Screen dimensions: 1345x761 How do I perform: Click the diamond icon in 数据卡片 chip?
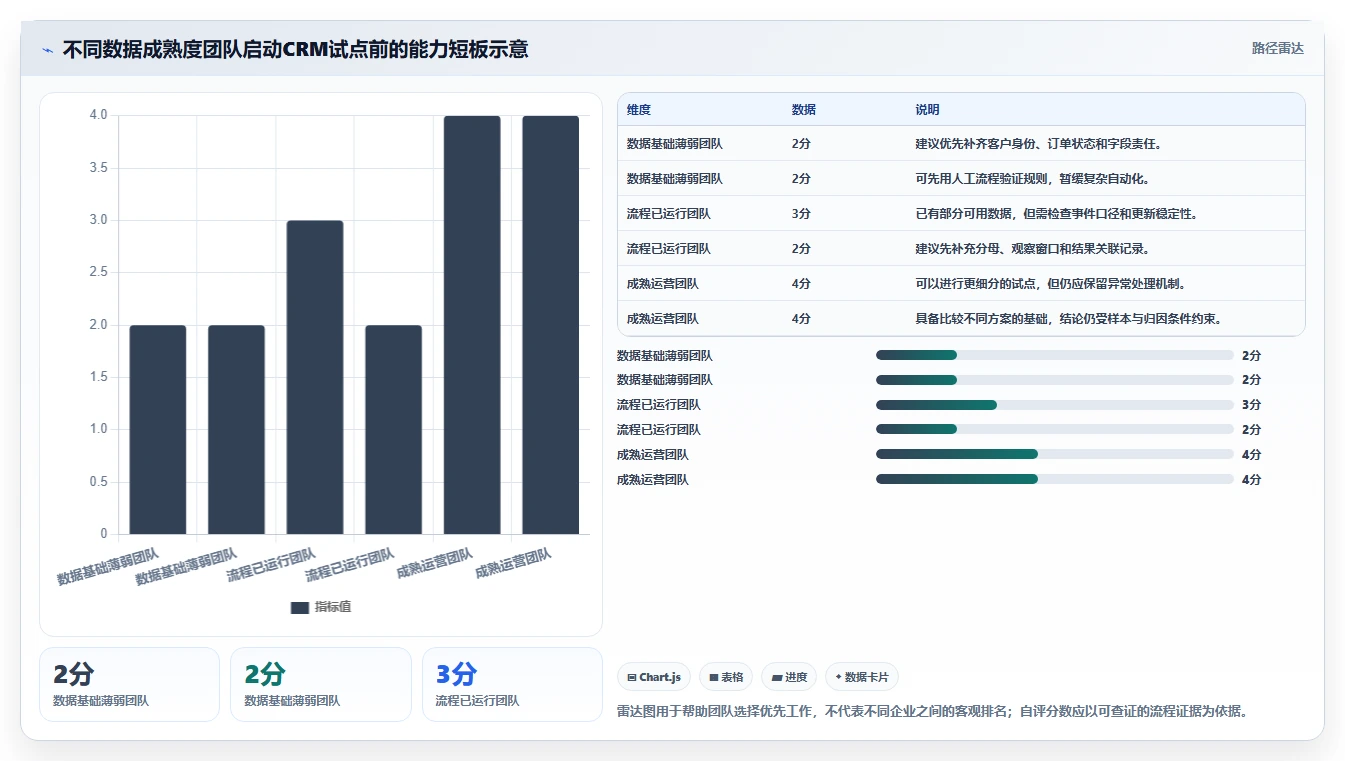click(839, 677)
